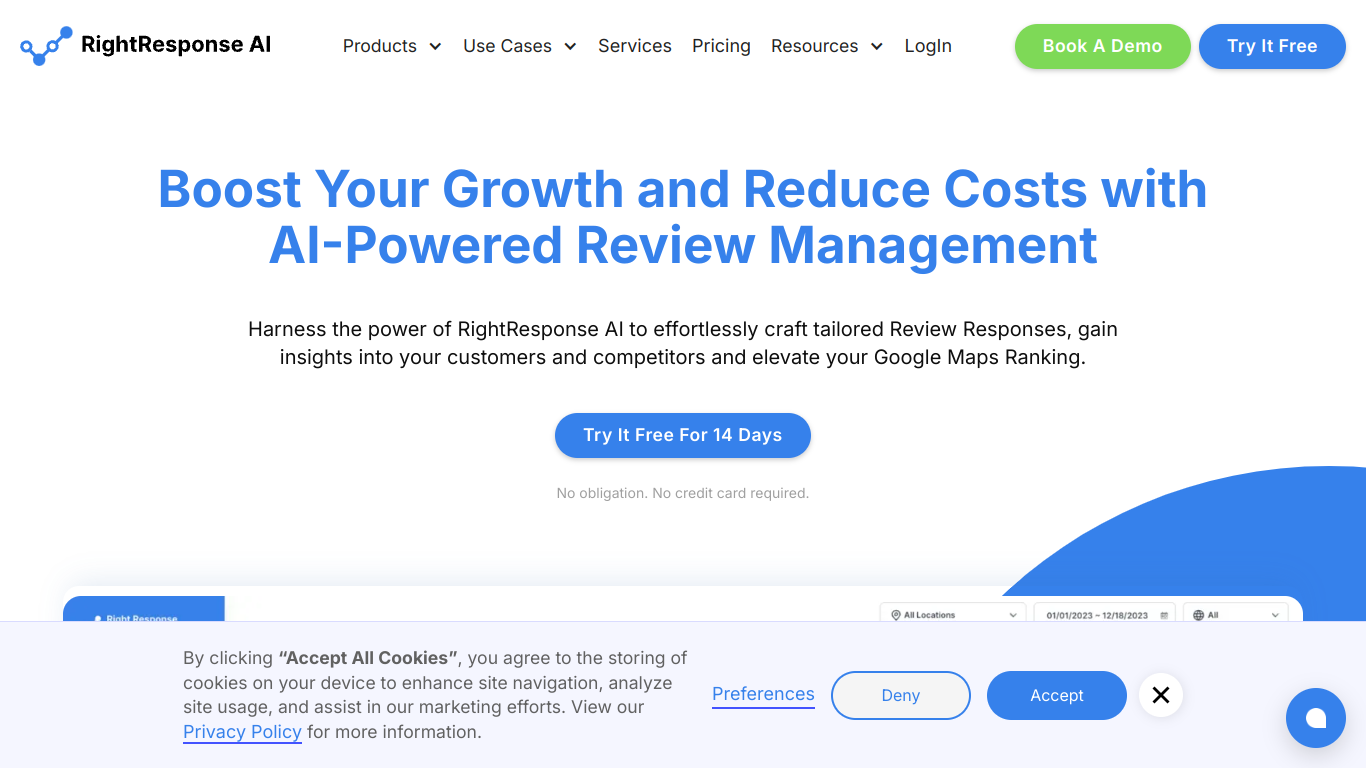
Task: Open the Use Cases menu item
Action: pyautogui.click(x=507, y=46)
